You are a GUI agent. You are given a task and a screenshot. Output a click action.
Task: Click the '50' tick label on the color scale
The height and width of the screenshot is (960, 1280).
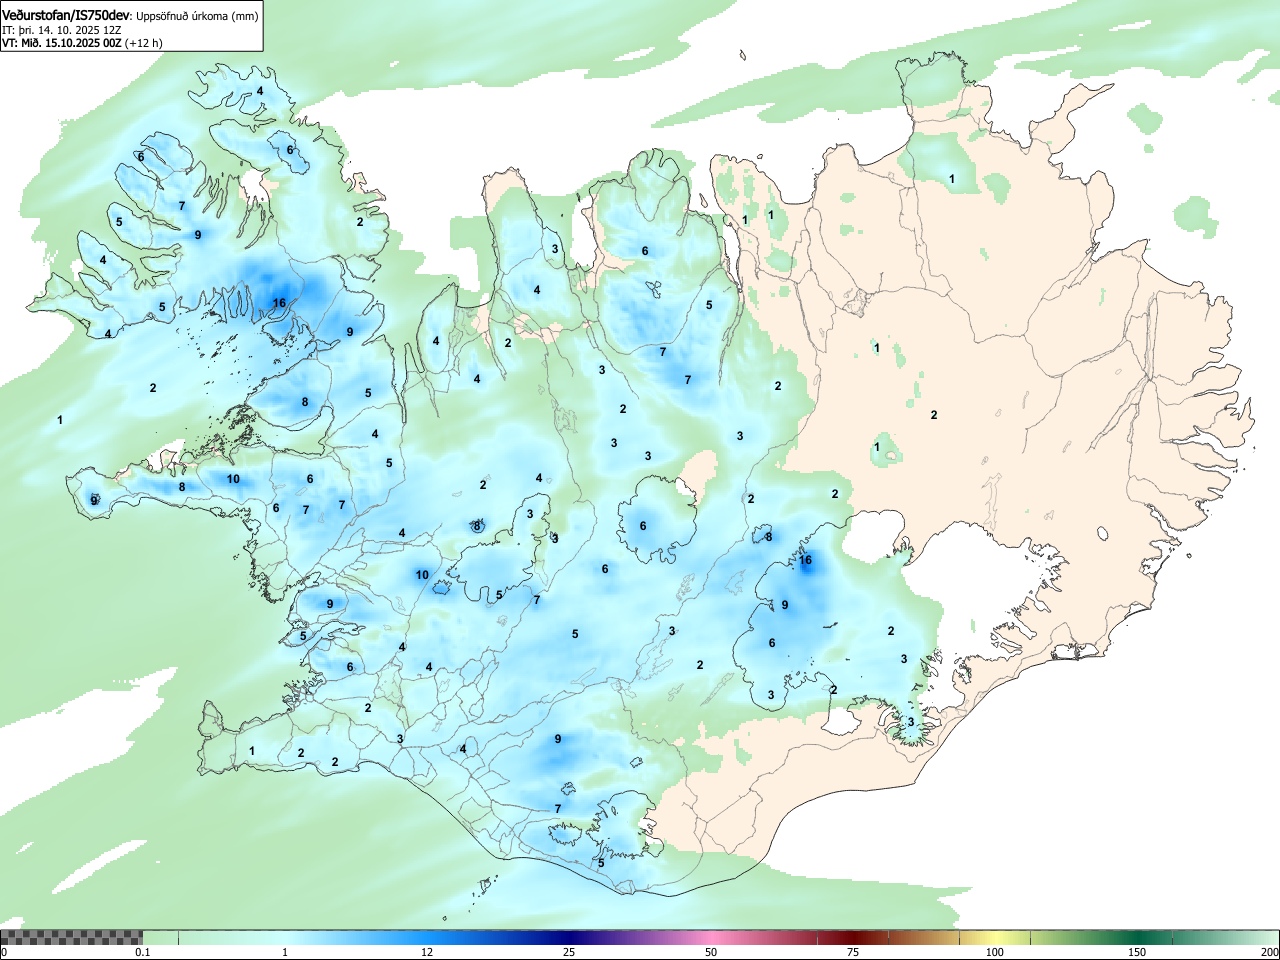point(711,952)
